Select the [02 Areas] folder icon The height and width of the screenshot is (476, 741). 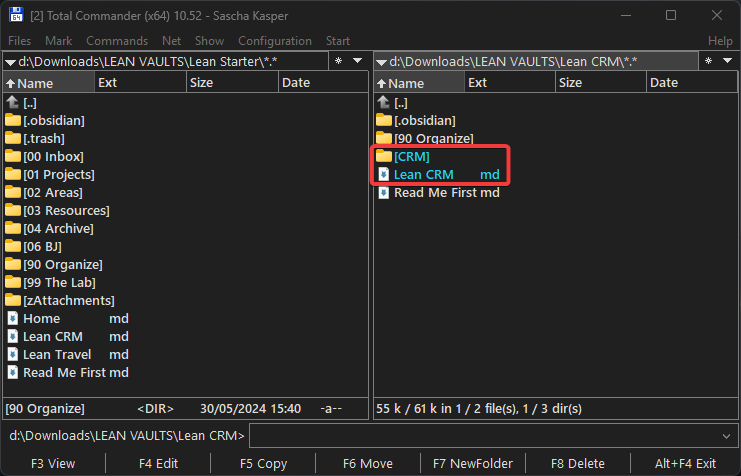point(13,192)
